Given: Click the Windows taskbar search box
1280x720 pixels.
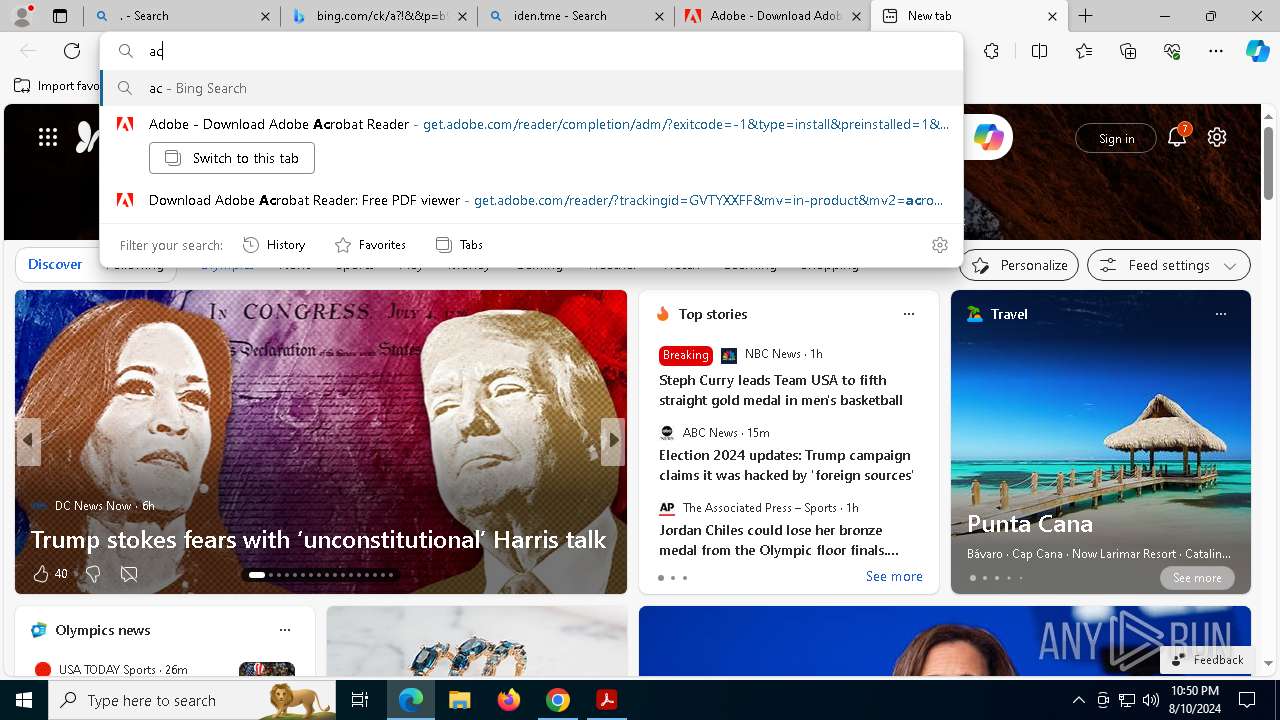Looking at the screenshot, I should click(x=191, y=700).
